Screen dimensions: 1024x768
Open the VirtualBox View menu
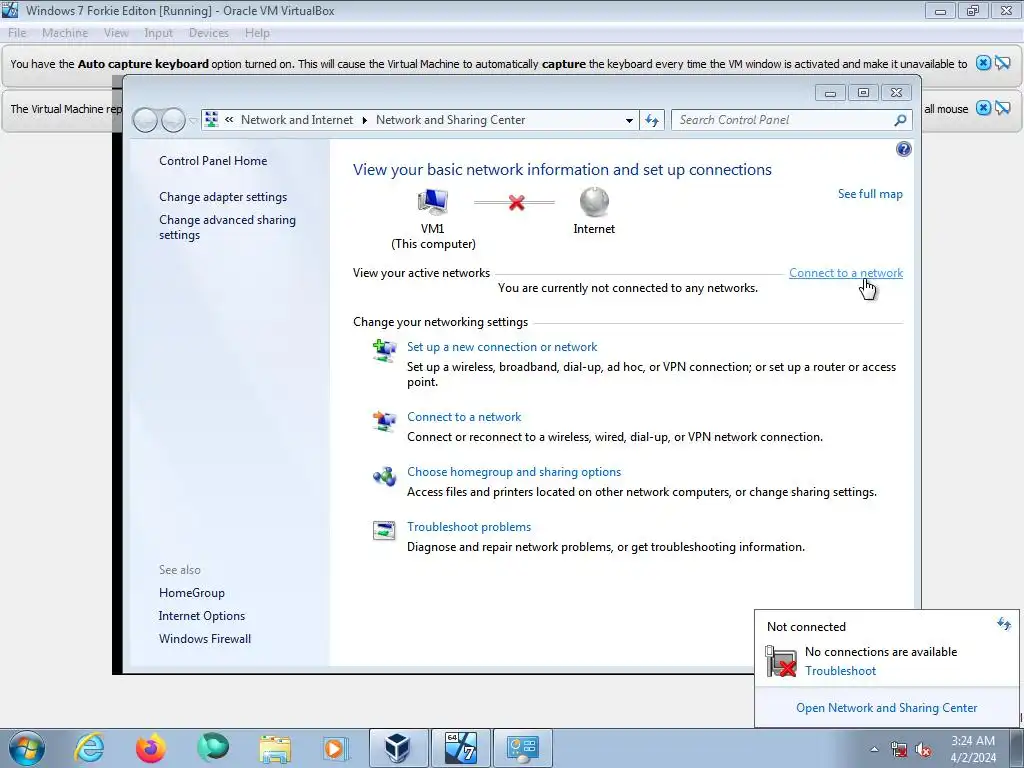coord(116,33)
